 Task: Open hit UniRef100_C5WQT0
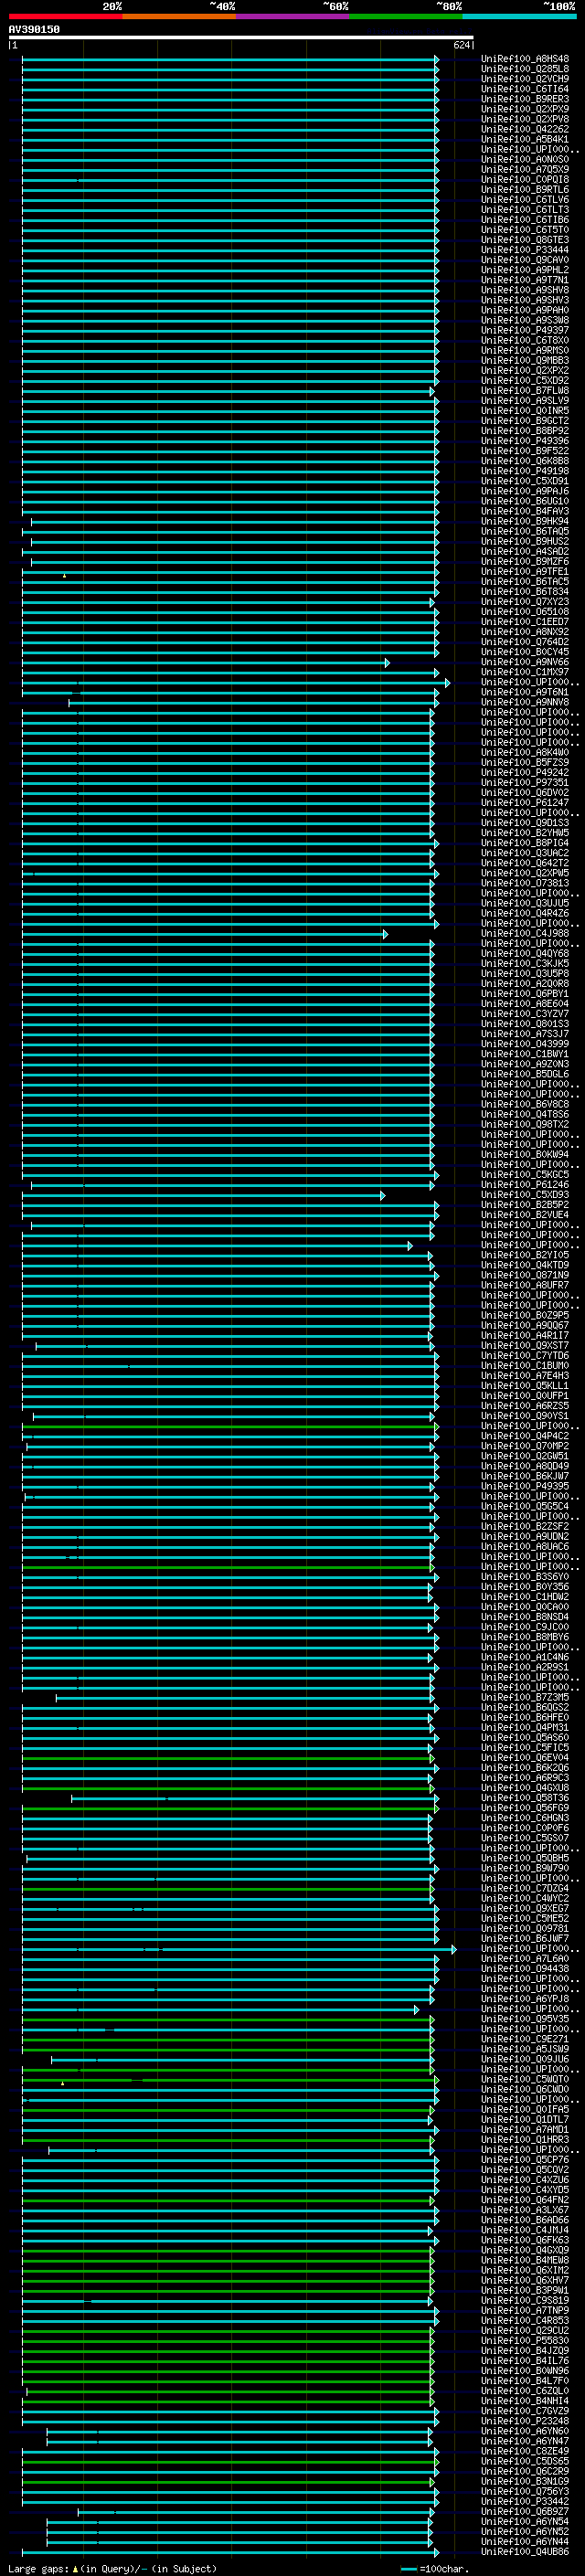pyautogui.click(x=525, y=2079)
